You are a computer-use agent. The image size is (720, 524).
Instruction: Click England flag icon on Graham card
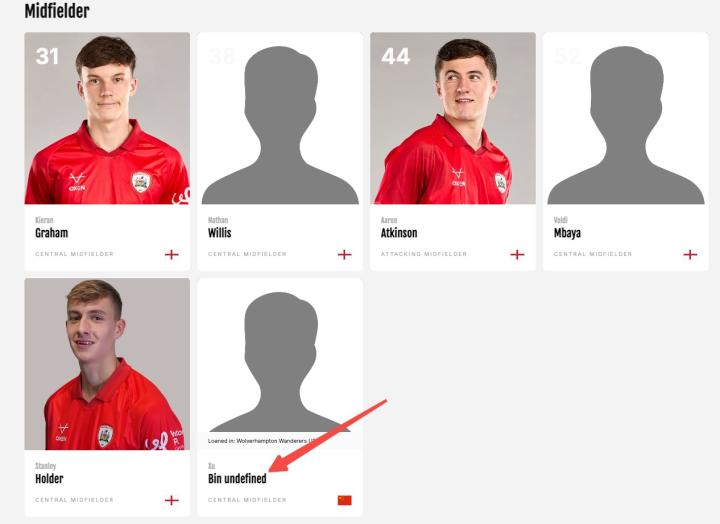(x=172, y=254)
